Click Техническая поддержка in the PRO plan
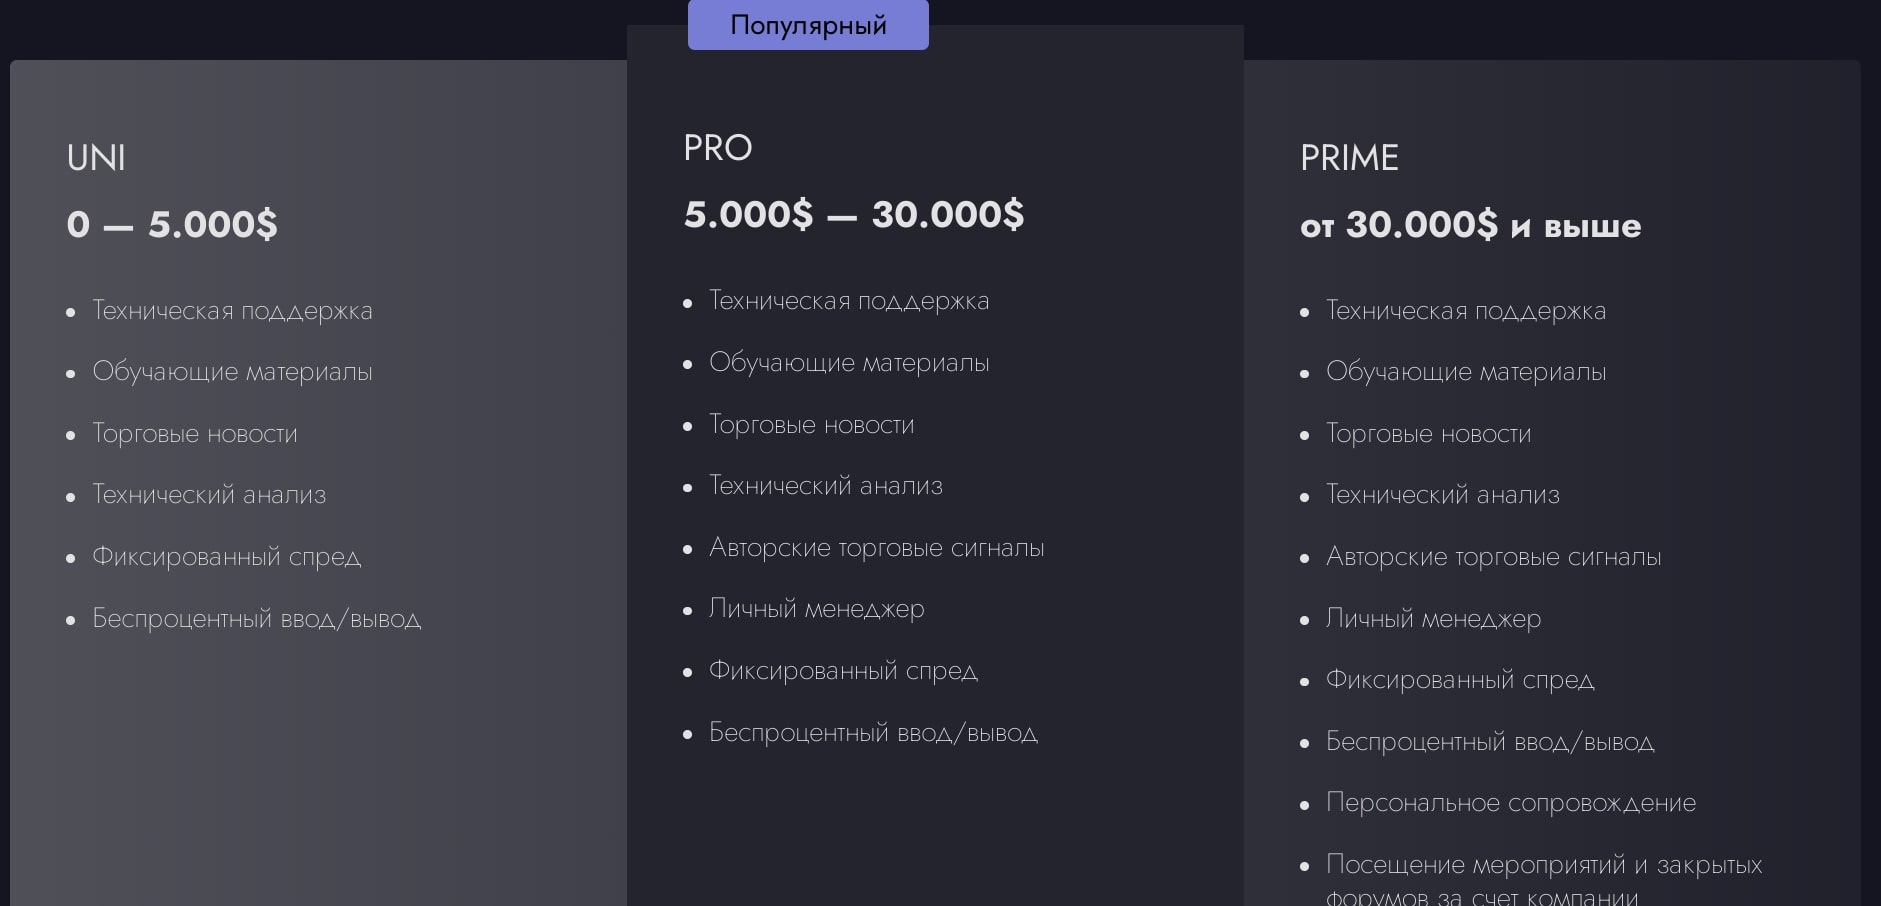The height and width of the screenshot is (906, 1881). click(849, 301)
